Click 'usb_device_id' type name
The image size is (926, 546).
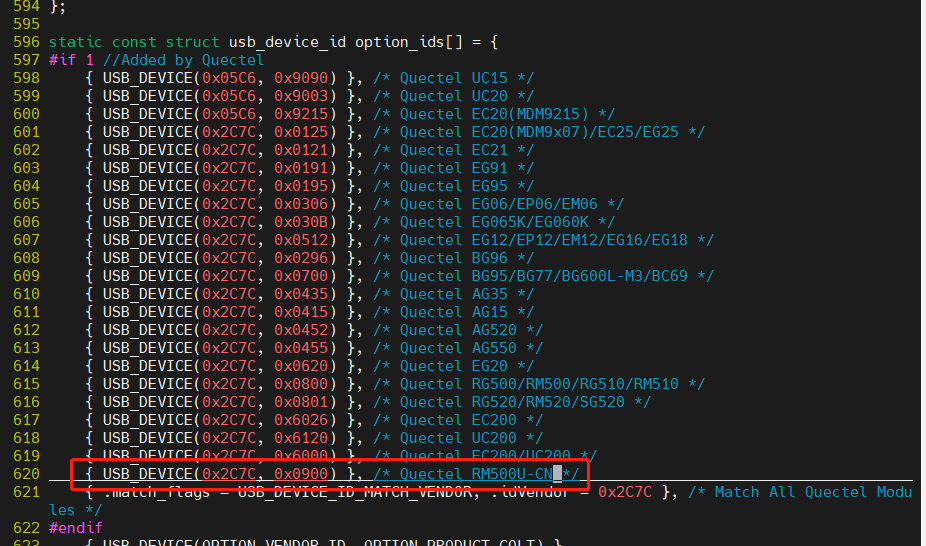pos(288,42)
